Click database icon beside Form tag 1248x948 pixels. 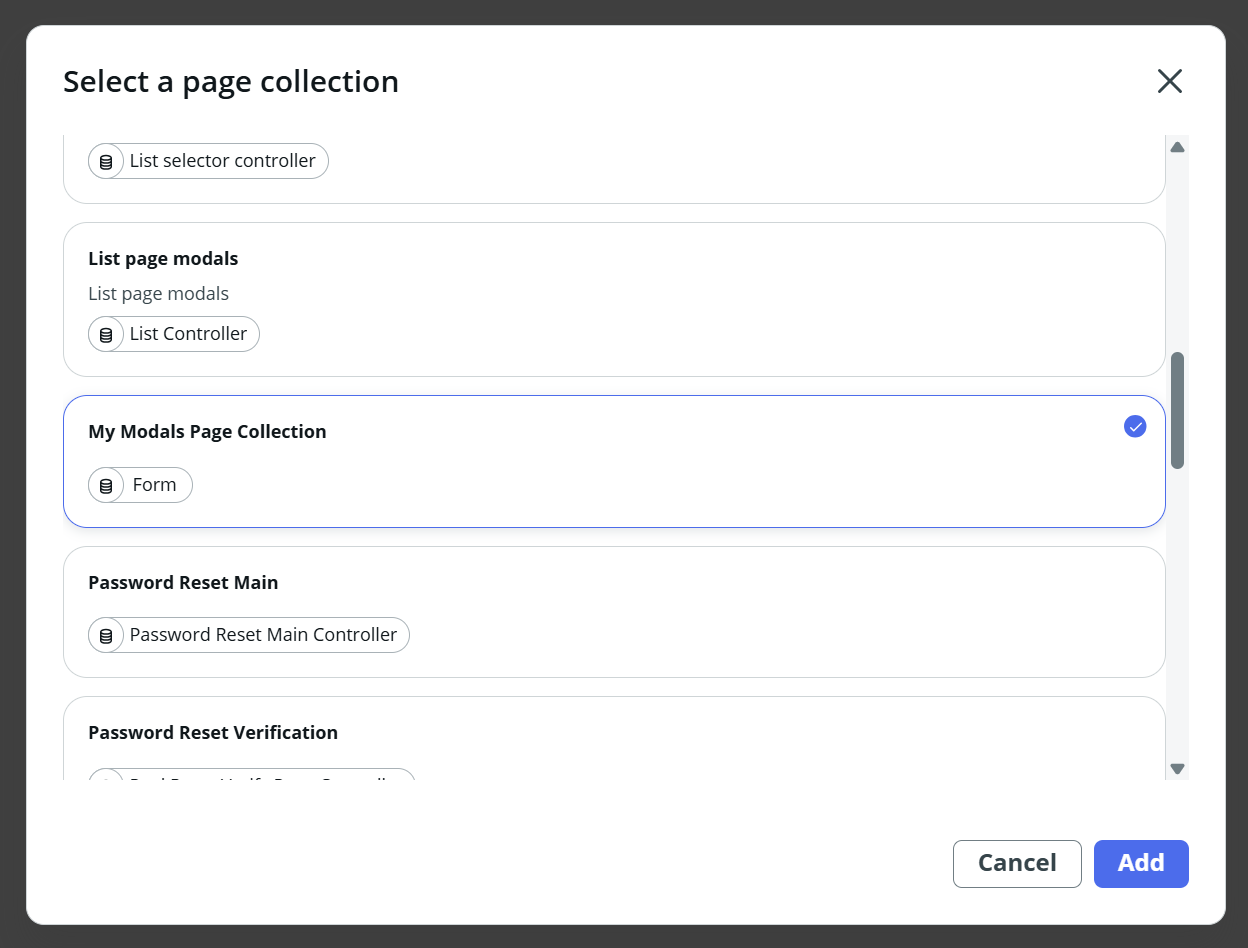[106, 486]
